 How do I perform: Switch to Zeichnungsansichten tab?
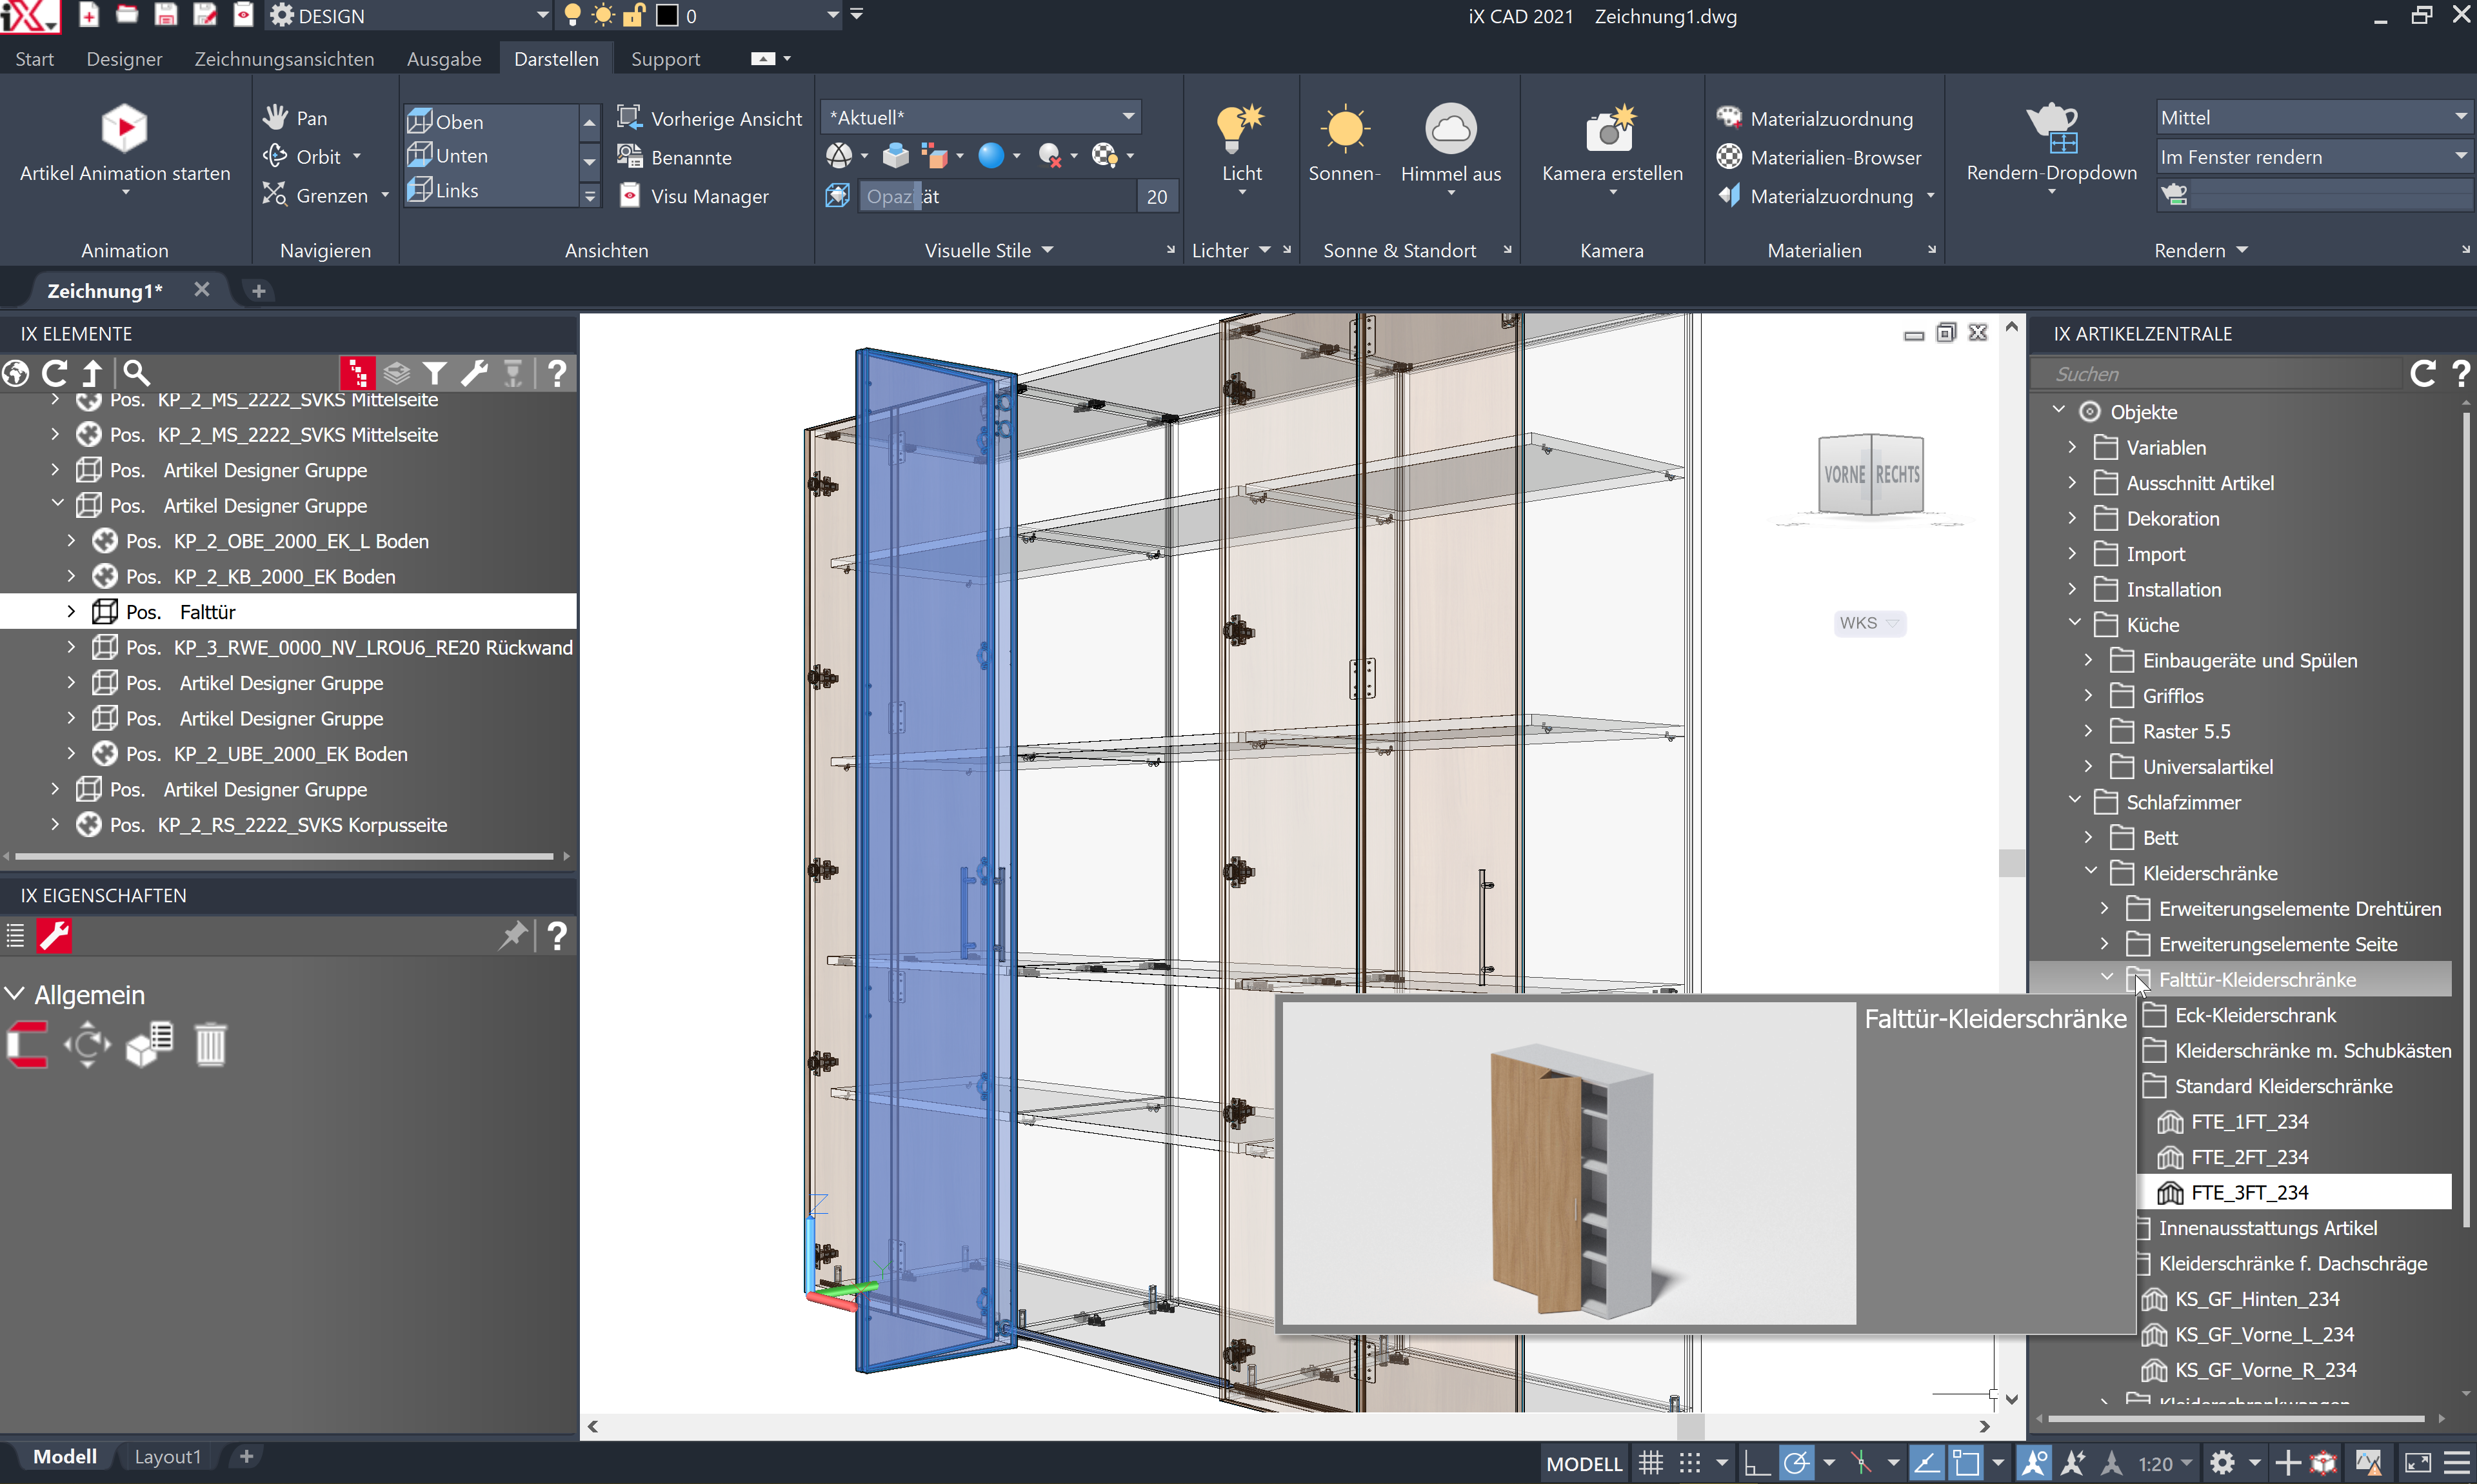pos(284,58)
